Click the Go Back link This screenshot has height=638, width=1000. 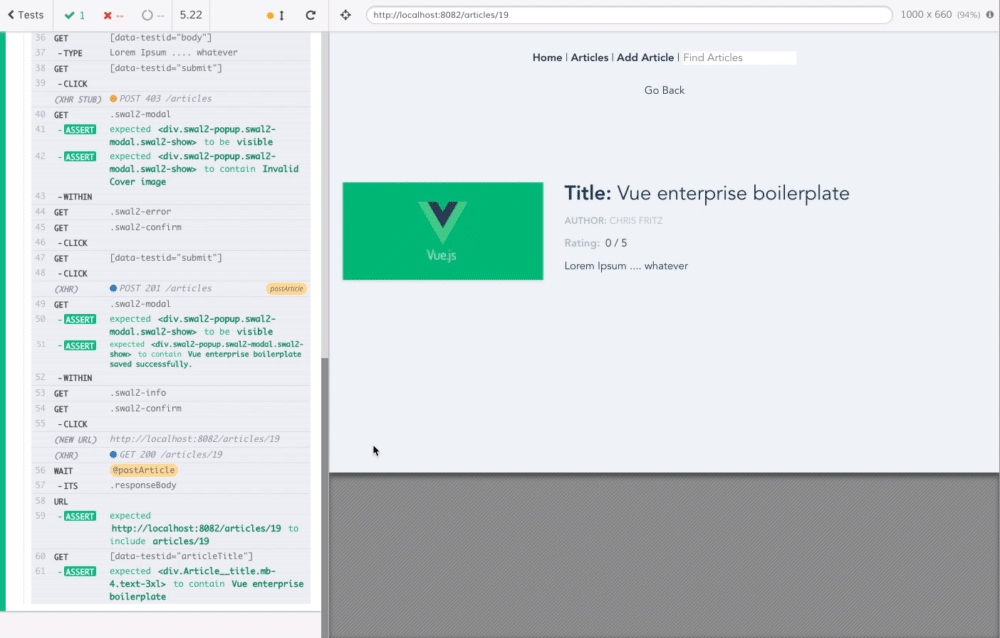[x=664, y=90]
